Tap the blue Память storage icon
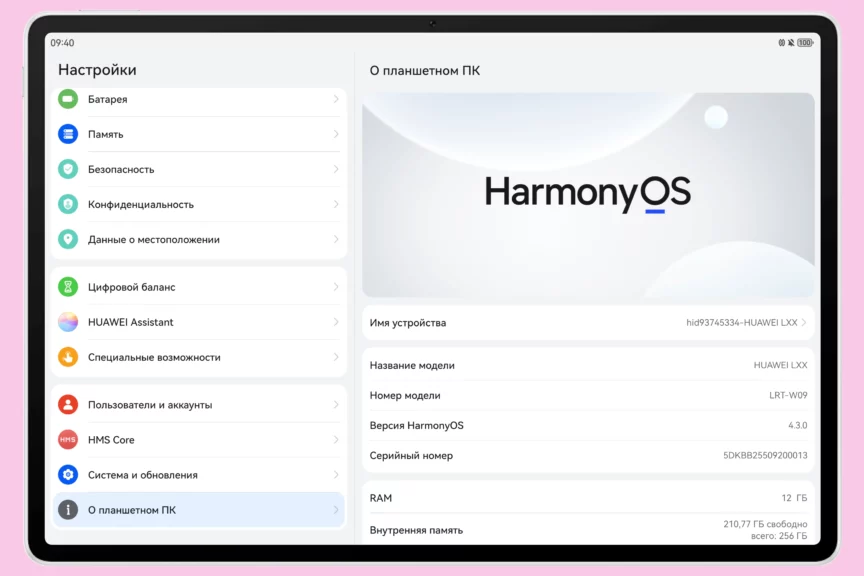Image resolution: width=864 pixels, height=576 pixels. pyautogui.click(x=68, y=134)
